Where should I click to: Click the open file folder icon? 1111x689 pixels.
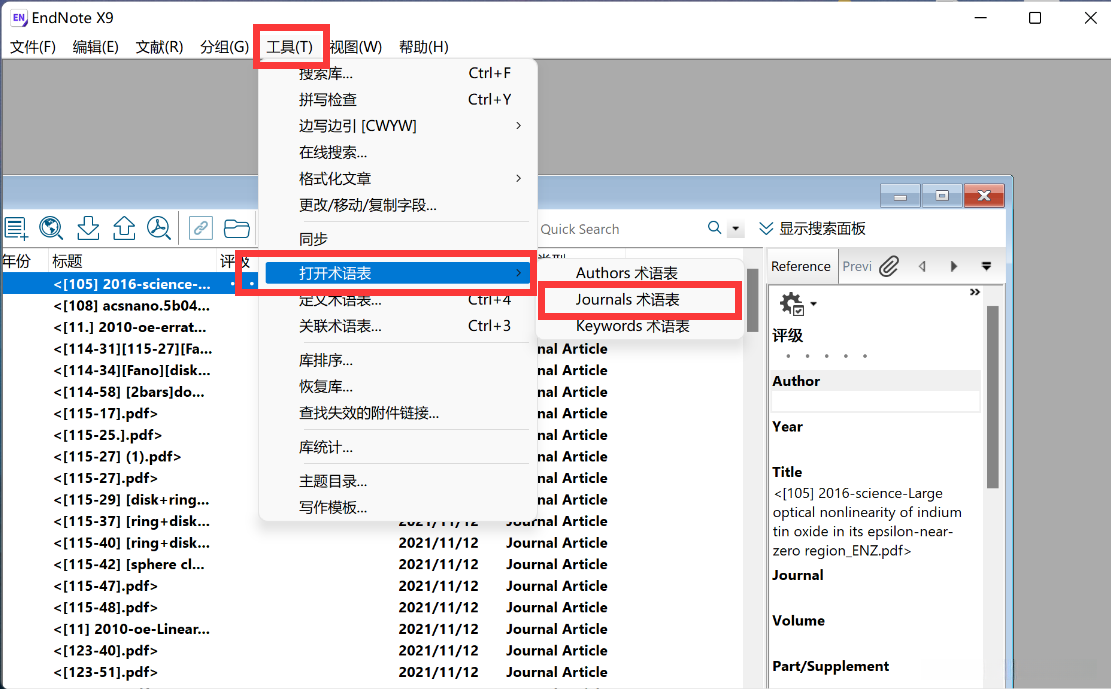(237, 228)
